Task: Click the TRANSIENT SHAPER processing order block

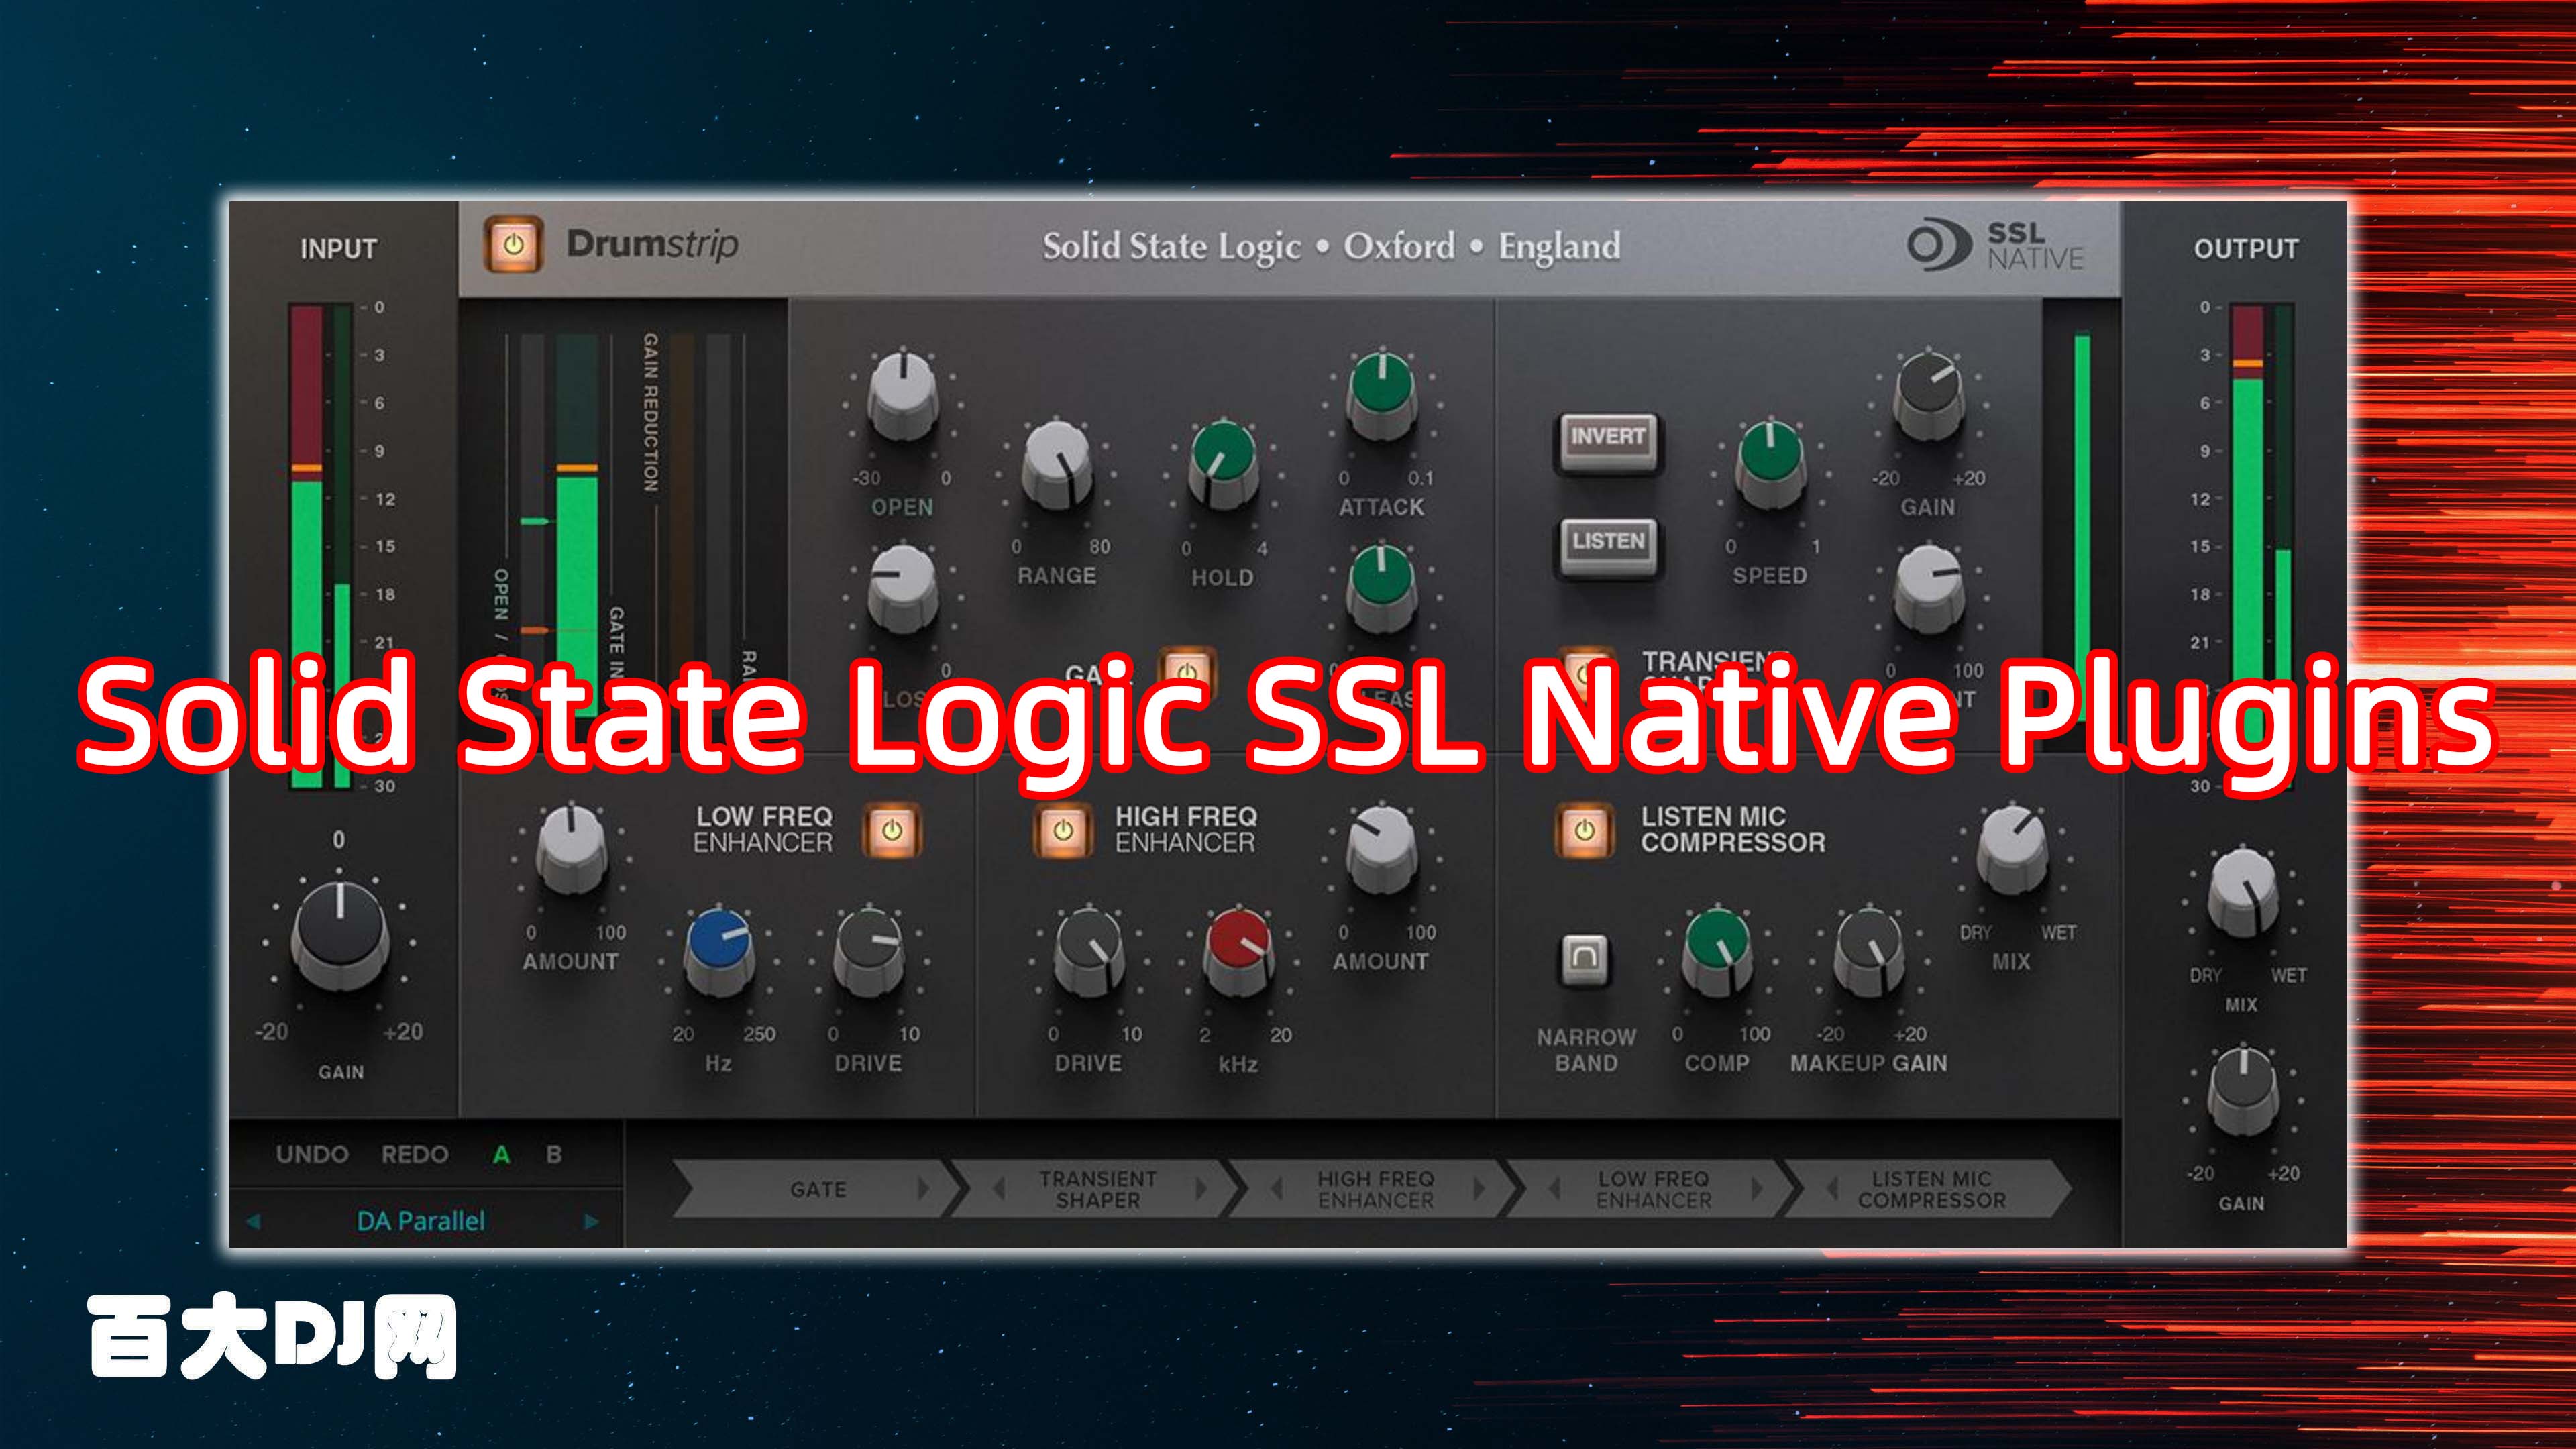Action: 1098,1189
